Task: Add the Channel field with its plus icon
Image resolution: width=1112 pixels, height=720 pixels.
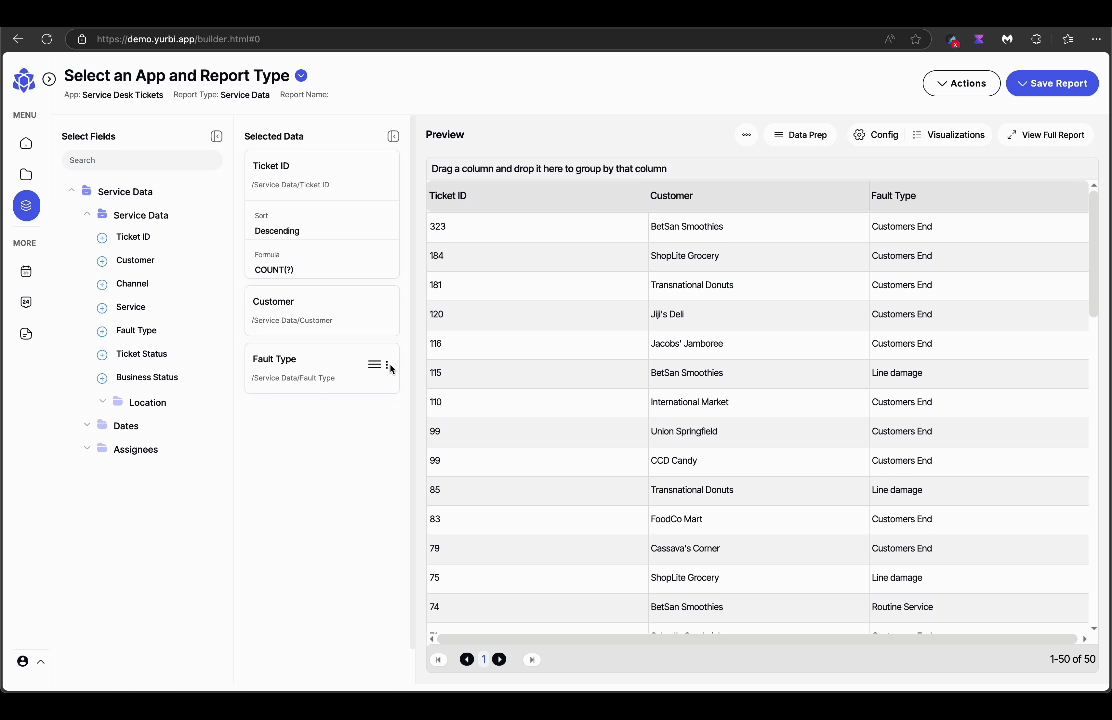Action: click(x=102, y=284)
